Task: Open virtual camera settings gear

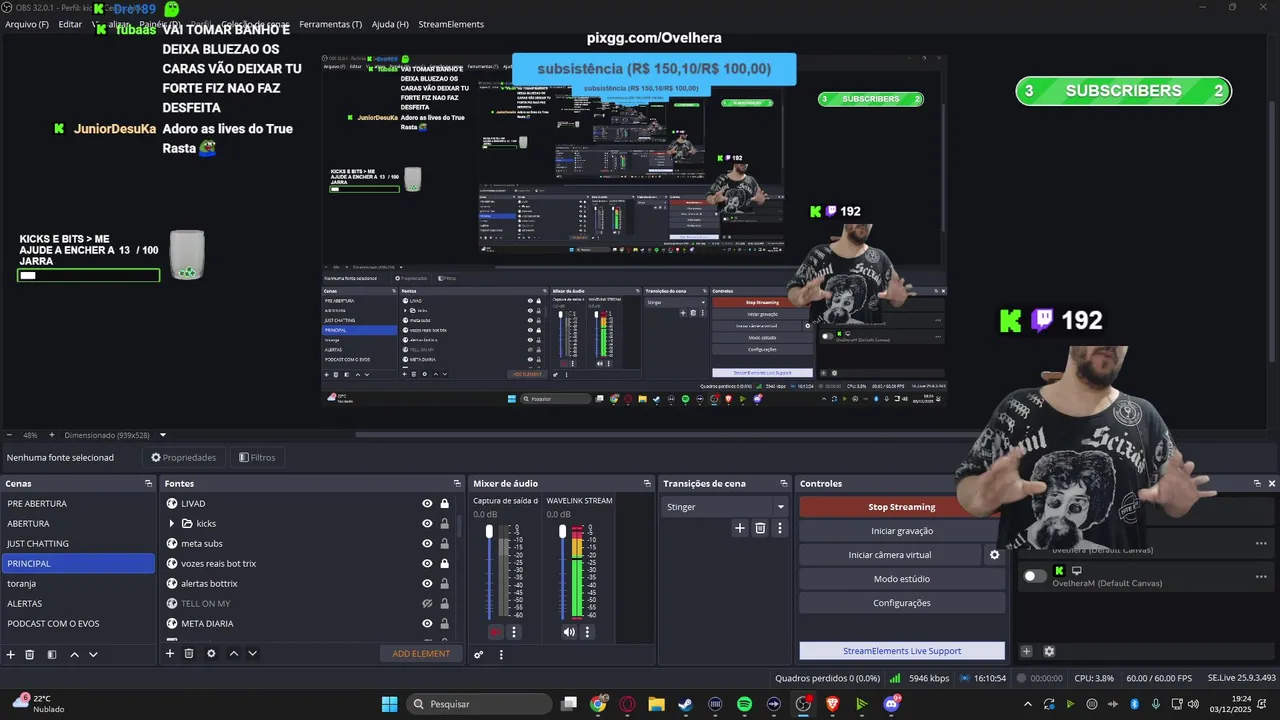Action: coord(994,555)
